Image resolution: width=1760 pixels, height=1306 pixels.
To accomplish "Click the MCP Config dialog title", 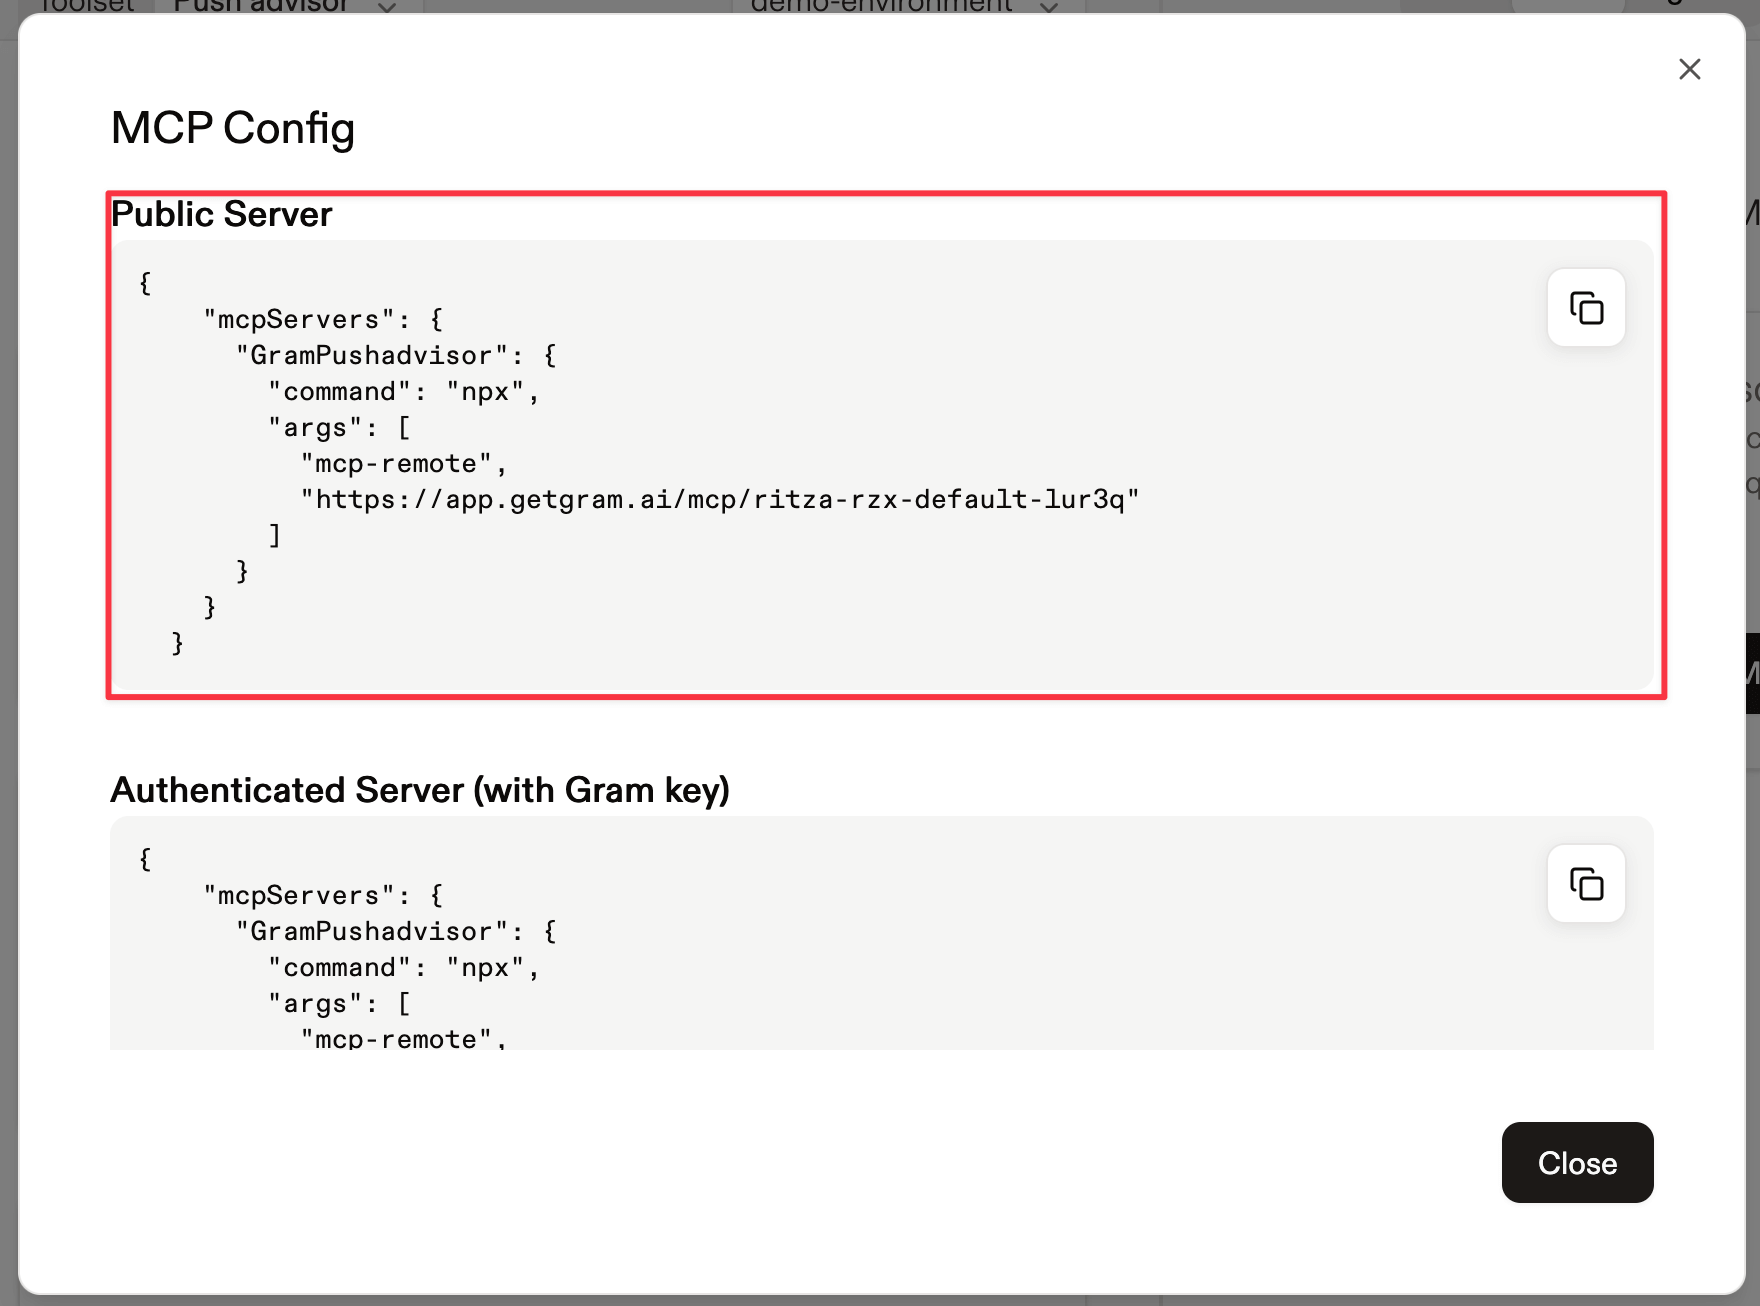I will point(233,128).
